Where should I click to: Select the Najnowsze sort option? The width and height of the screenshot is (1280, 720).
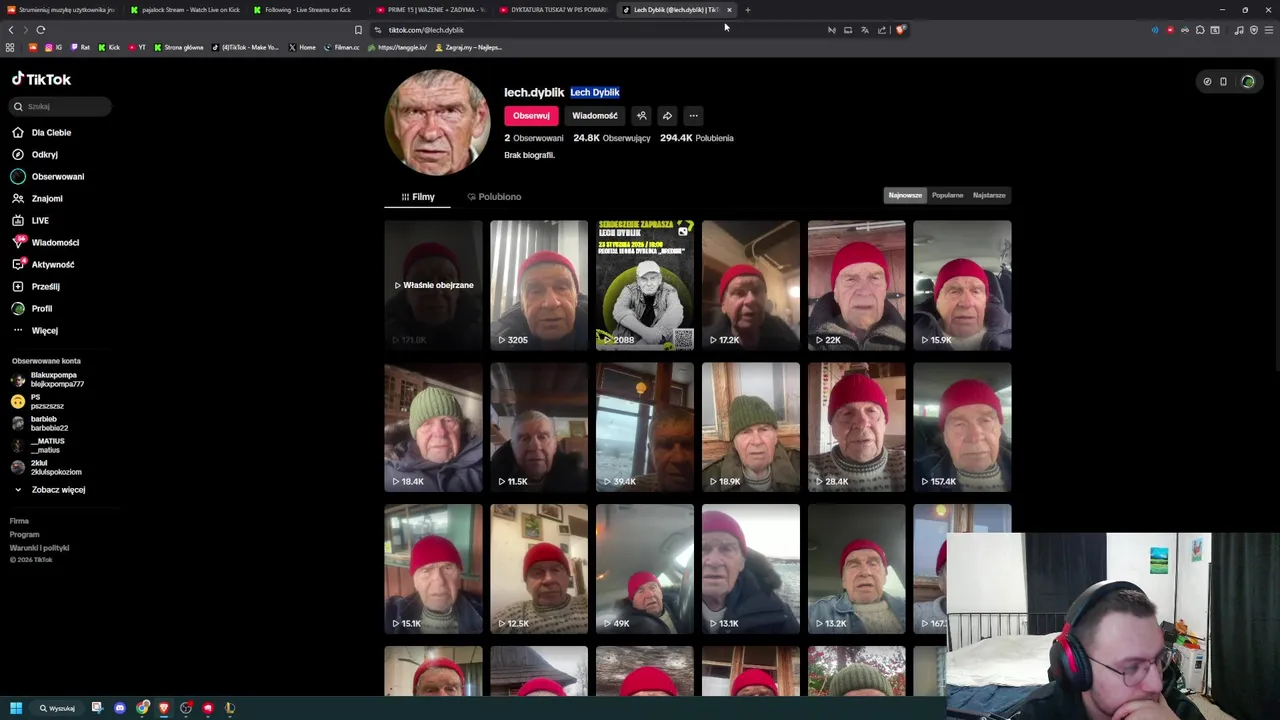click(x=905, y=195)
